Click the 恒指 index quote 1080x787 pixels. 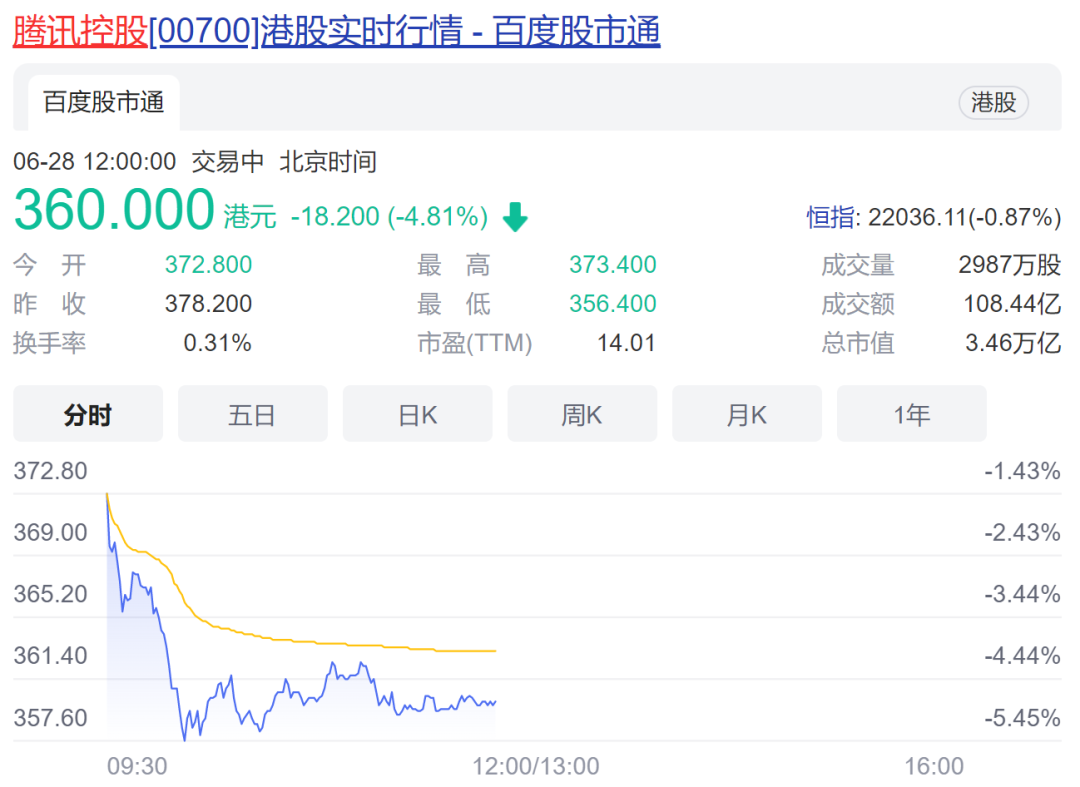point(933,217)
